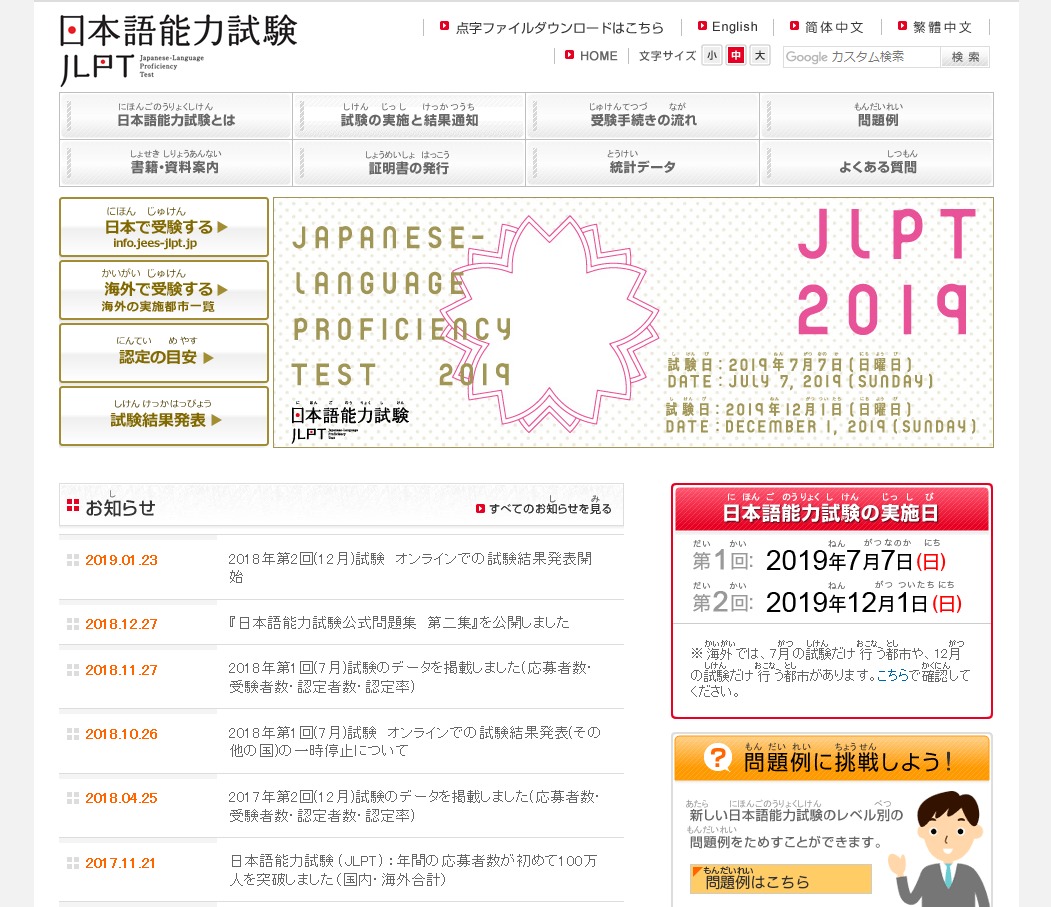Switch language to English
The height and width of the screenshot is (907, 1051).
click(735, 27)
